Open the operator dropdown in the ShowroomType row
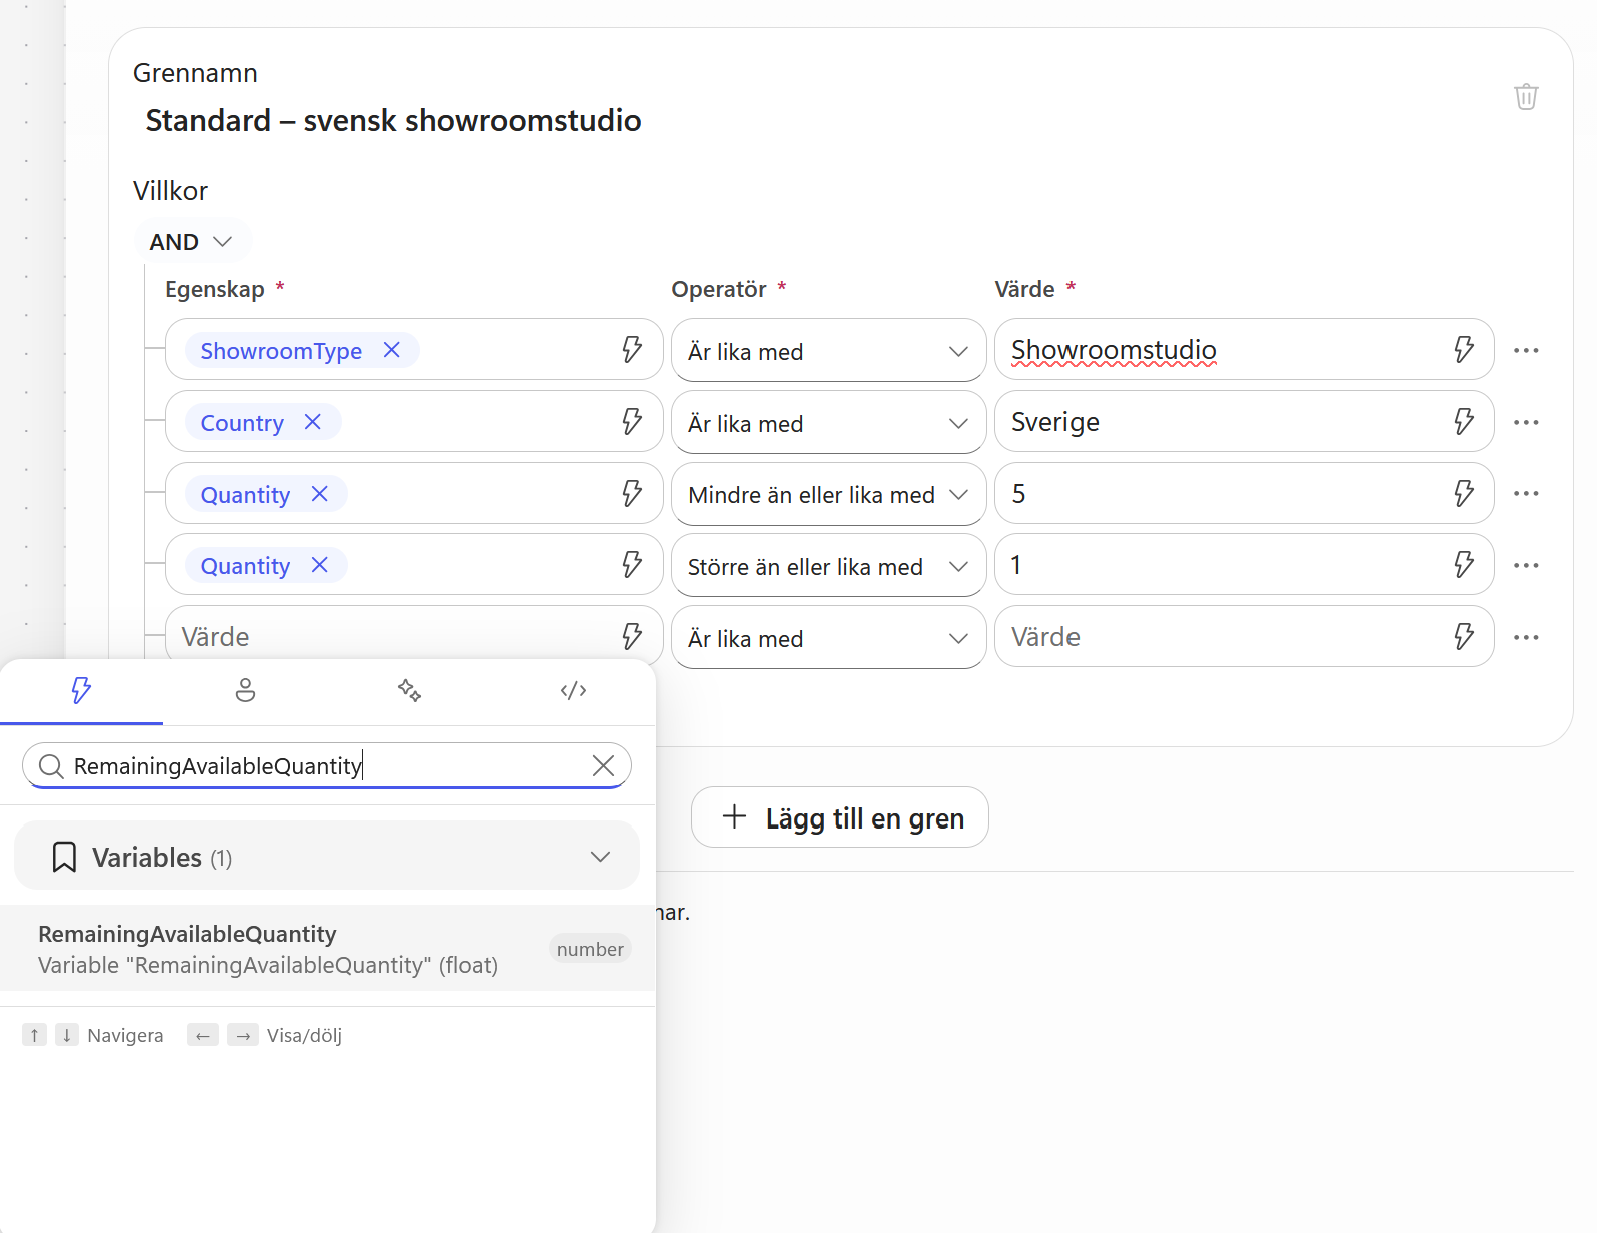The image size is (1597, 1233). click(x=829, y=351)
